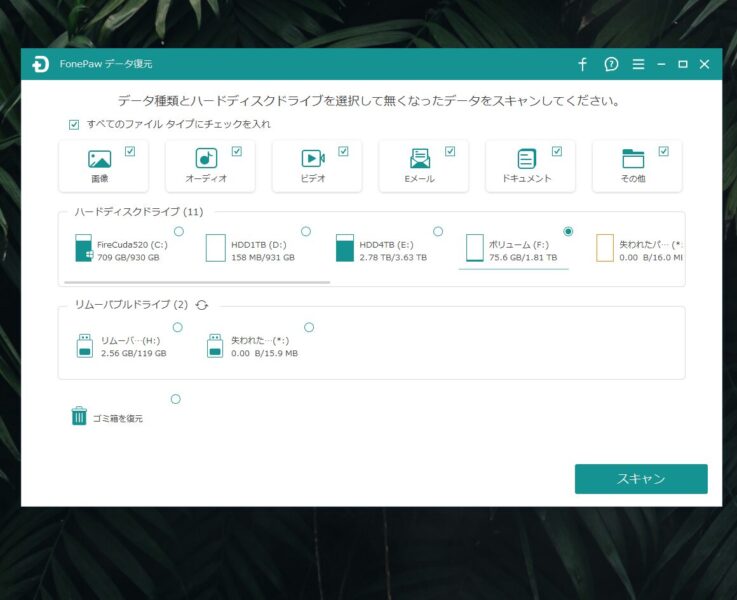
Task: Click the リムーバブルドライブ (2) heading
Action: pyautogui.click(x=132, y=305)
